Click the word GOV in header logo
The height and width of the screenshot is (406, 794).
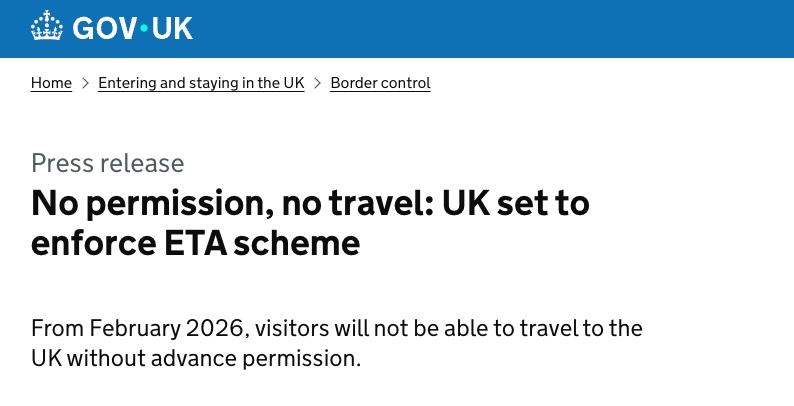point(103,29)
